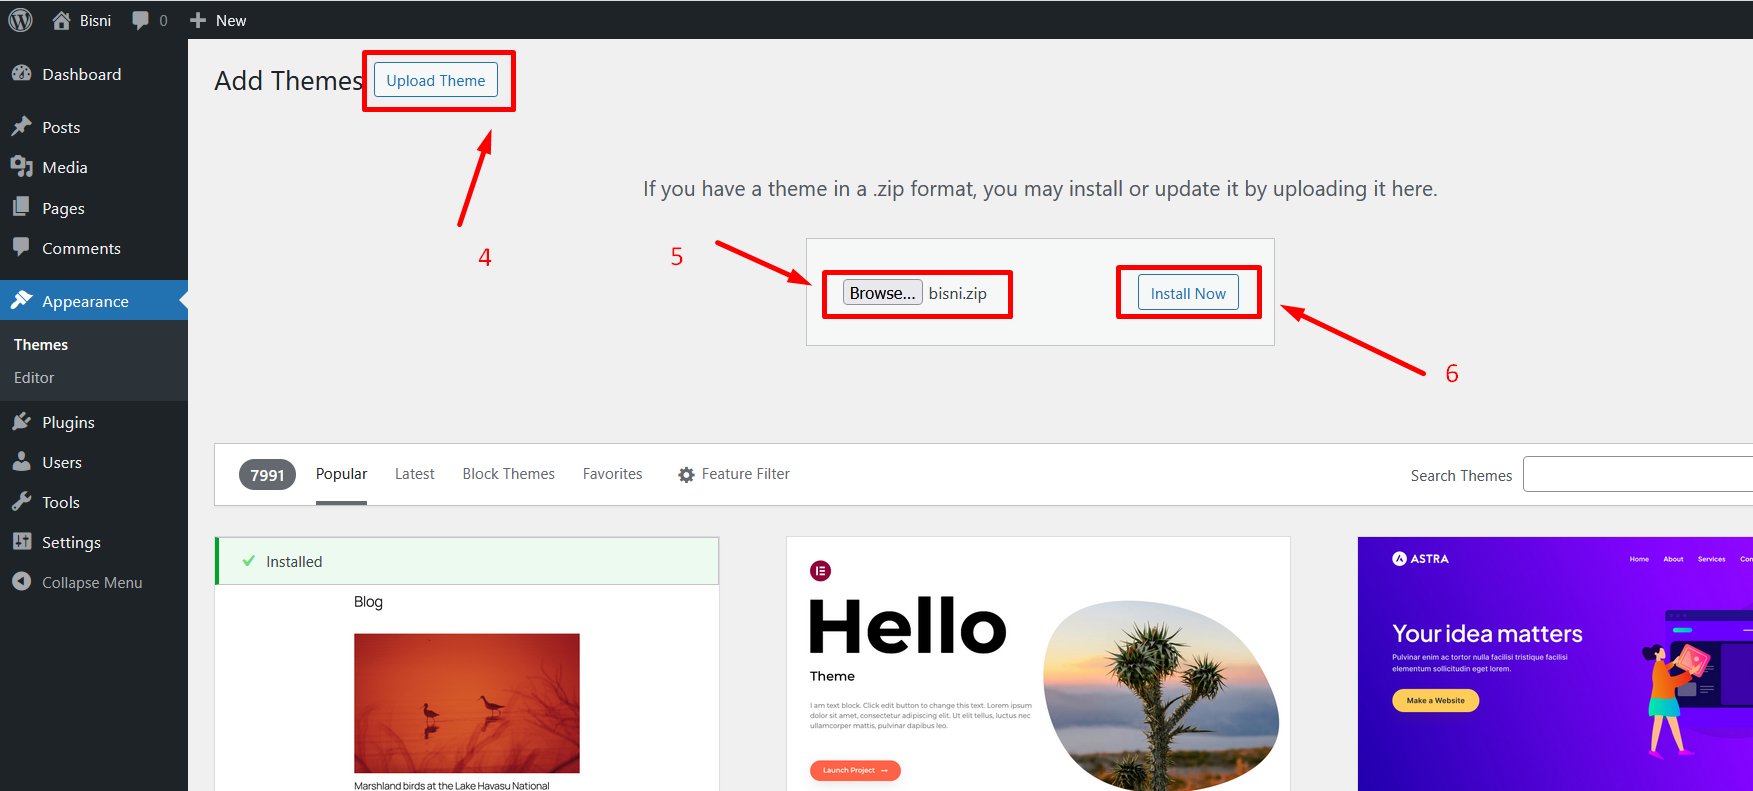Click the Astra logo in theme preview
The width and height of the screenshot is (1753, 791).
pos(1420,559)
